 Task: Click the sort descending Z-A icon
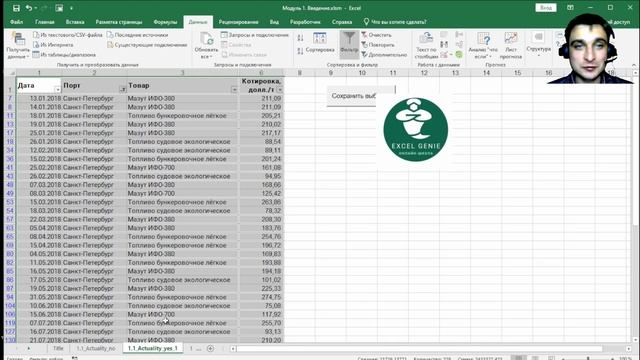pos(300,51)
